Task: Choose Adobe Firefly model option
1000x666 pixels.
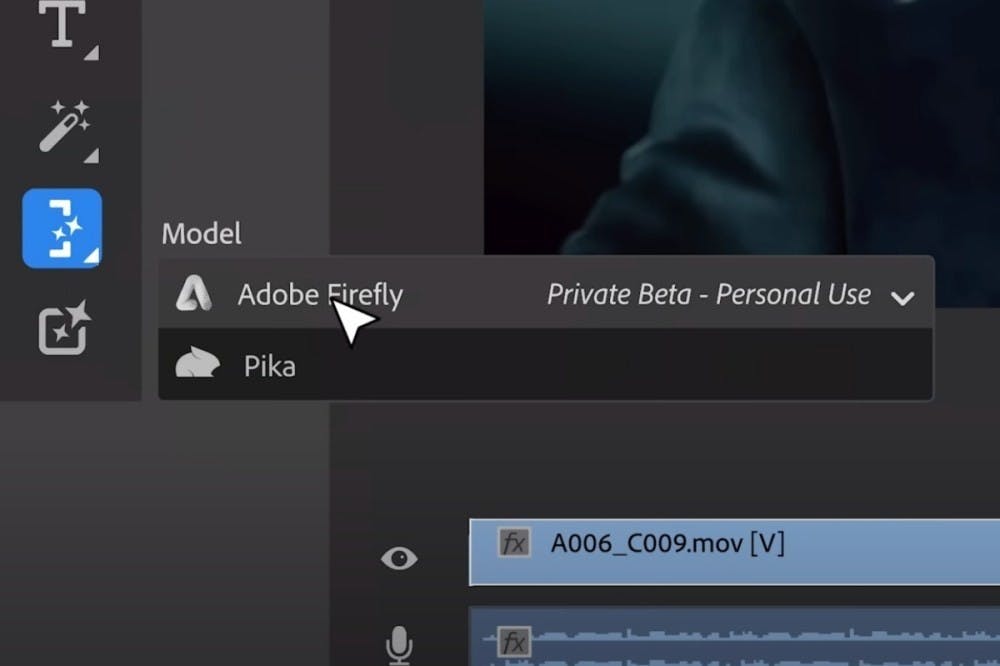Action: 546,294
